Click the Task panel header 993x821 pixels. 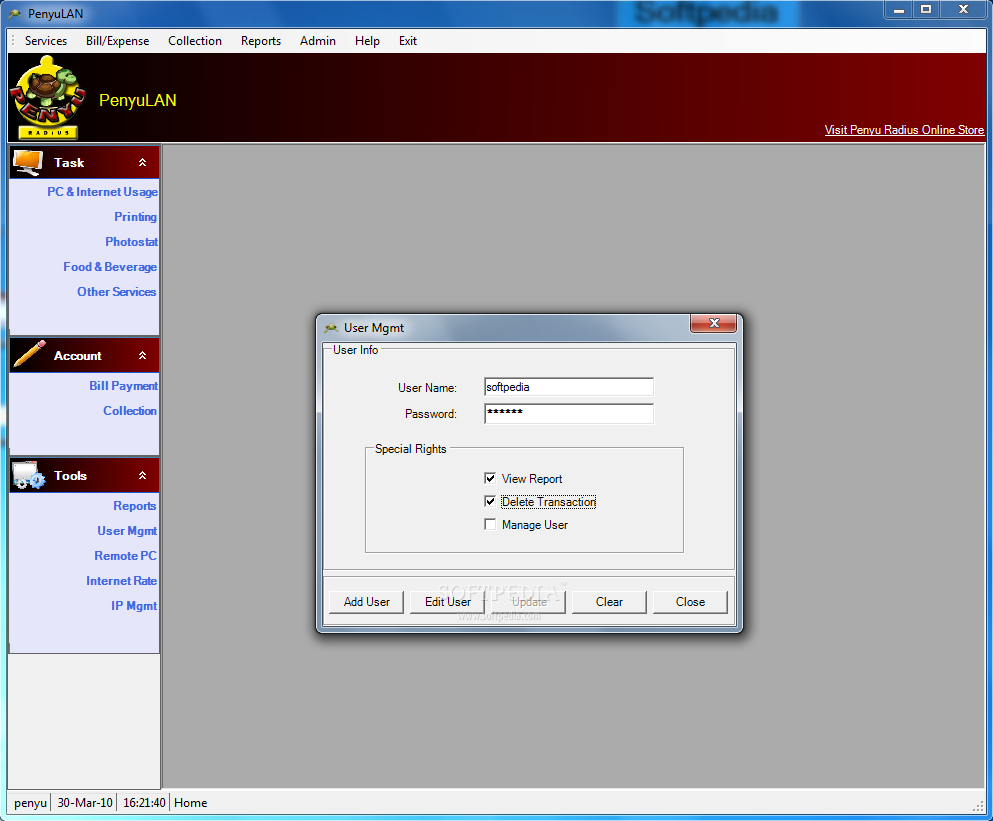(x=84, y=162)
